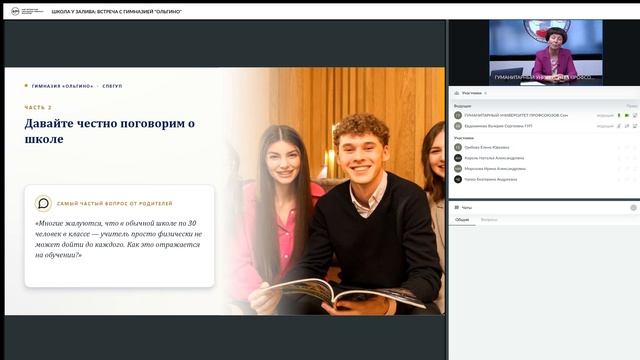Click the "Участники" list section heading below presenters

[464, 138]
